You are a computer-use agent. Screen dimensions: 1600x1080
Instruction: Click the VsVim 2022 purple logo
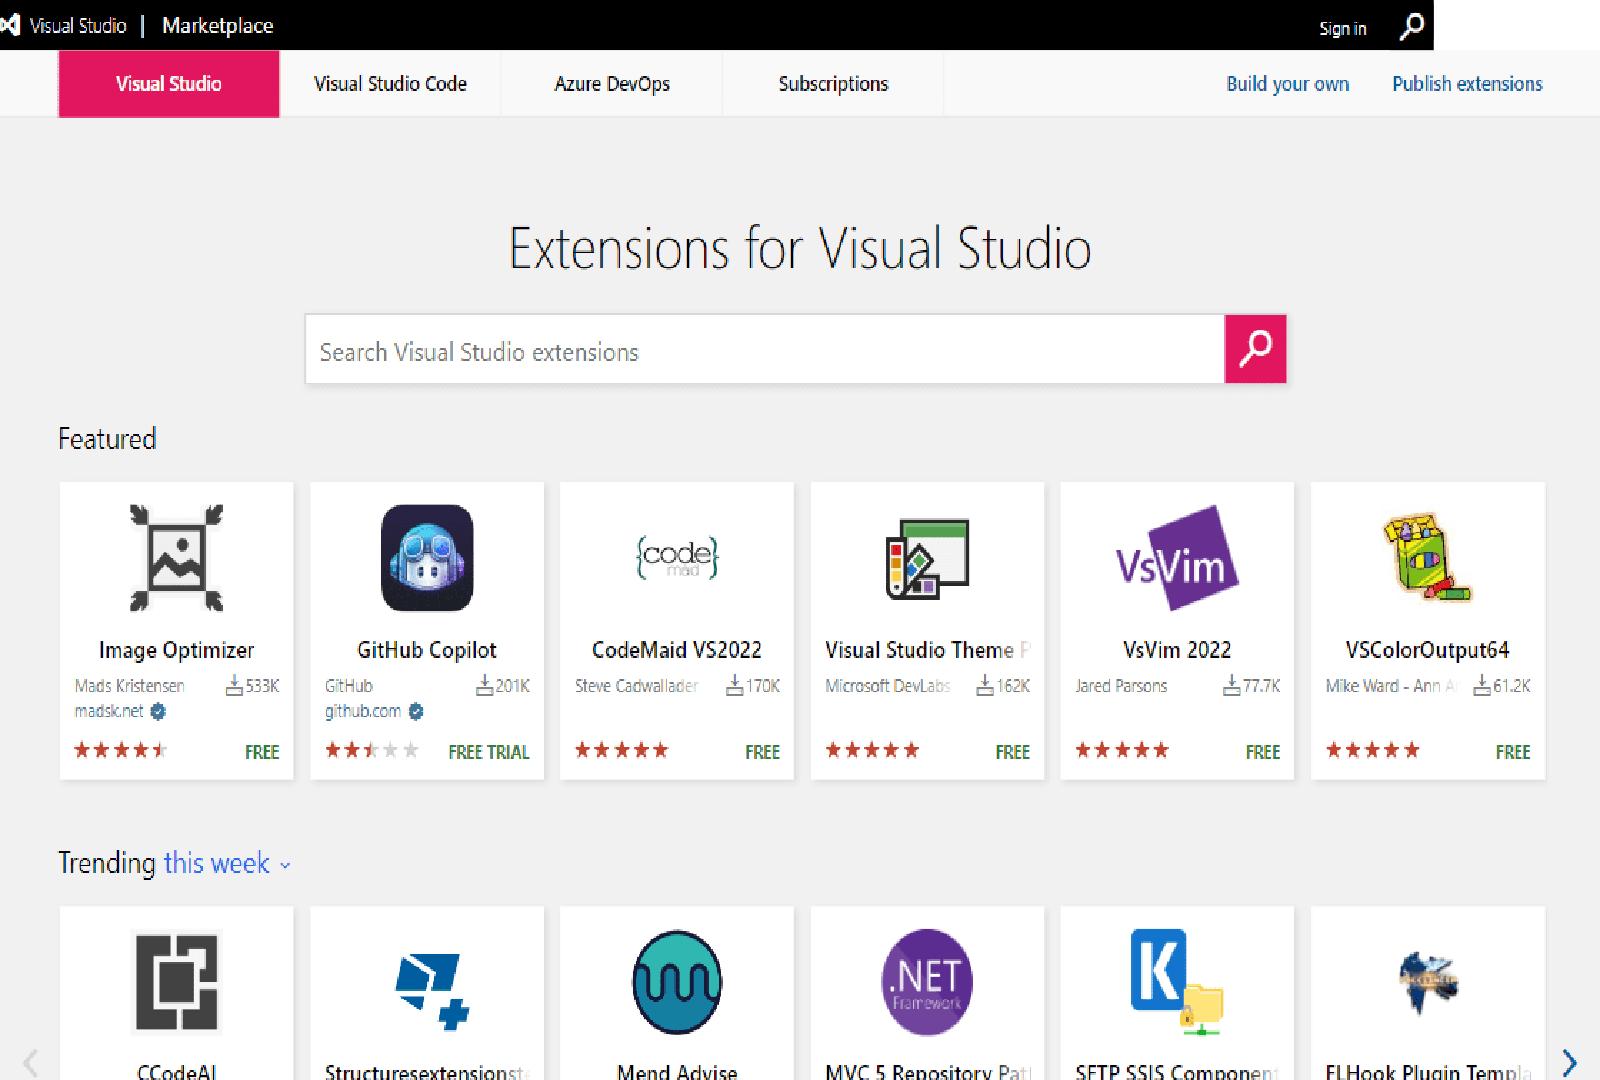pyautogui.click(x=1177, y=558)
